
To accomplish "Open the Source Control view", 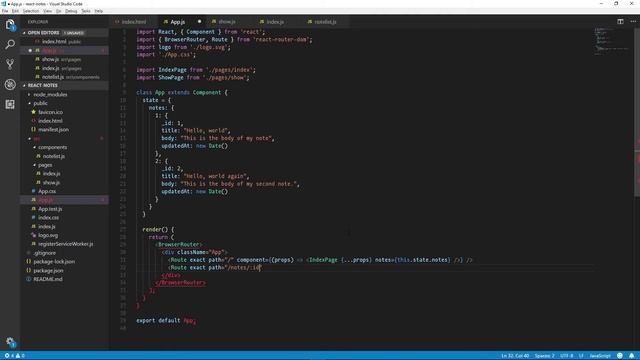I will (10, 64).
